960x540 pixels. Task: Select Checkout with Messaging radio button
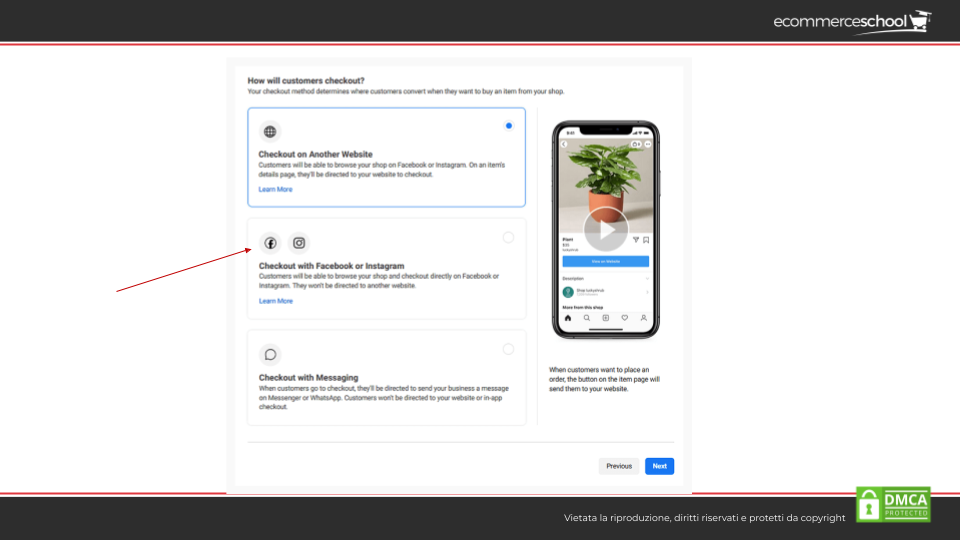509,349
